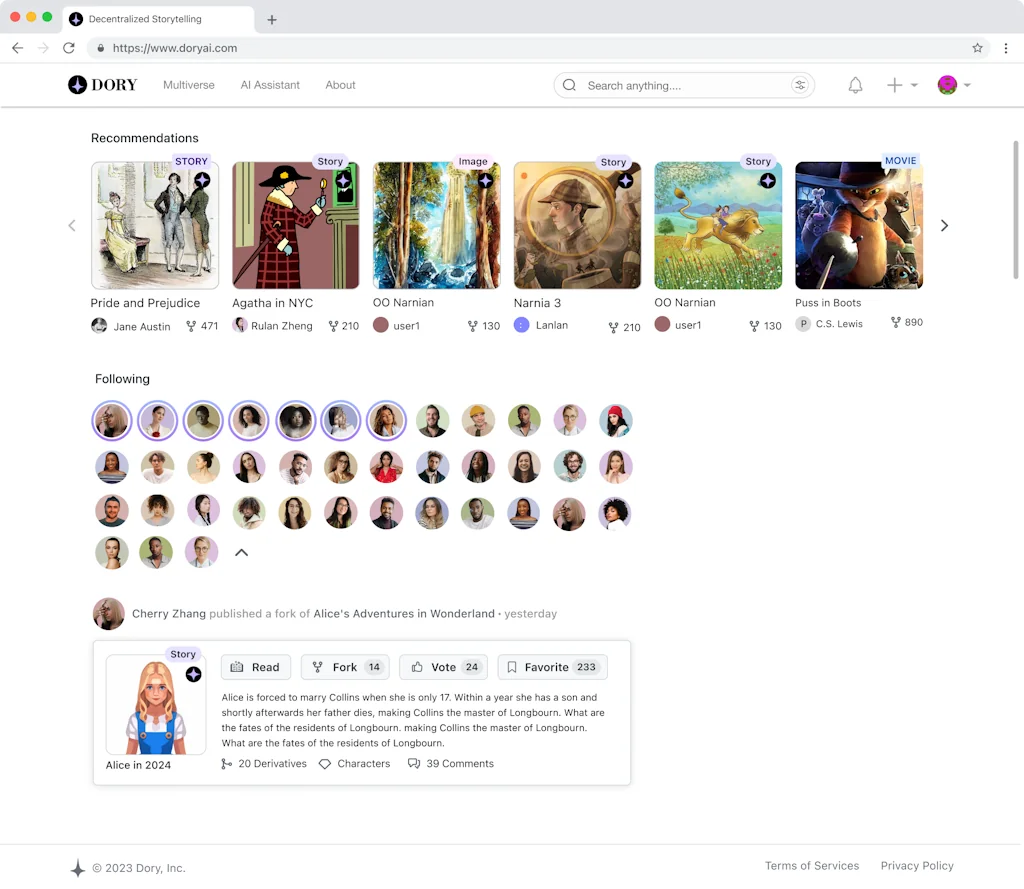This screenshot has height=889, width=1024.
Task: Click the Read button
Action: [255, 667]
